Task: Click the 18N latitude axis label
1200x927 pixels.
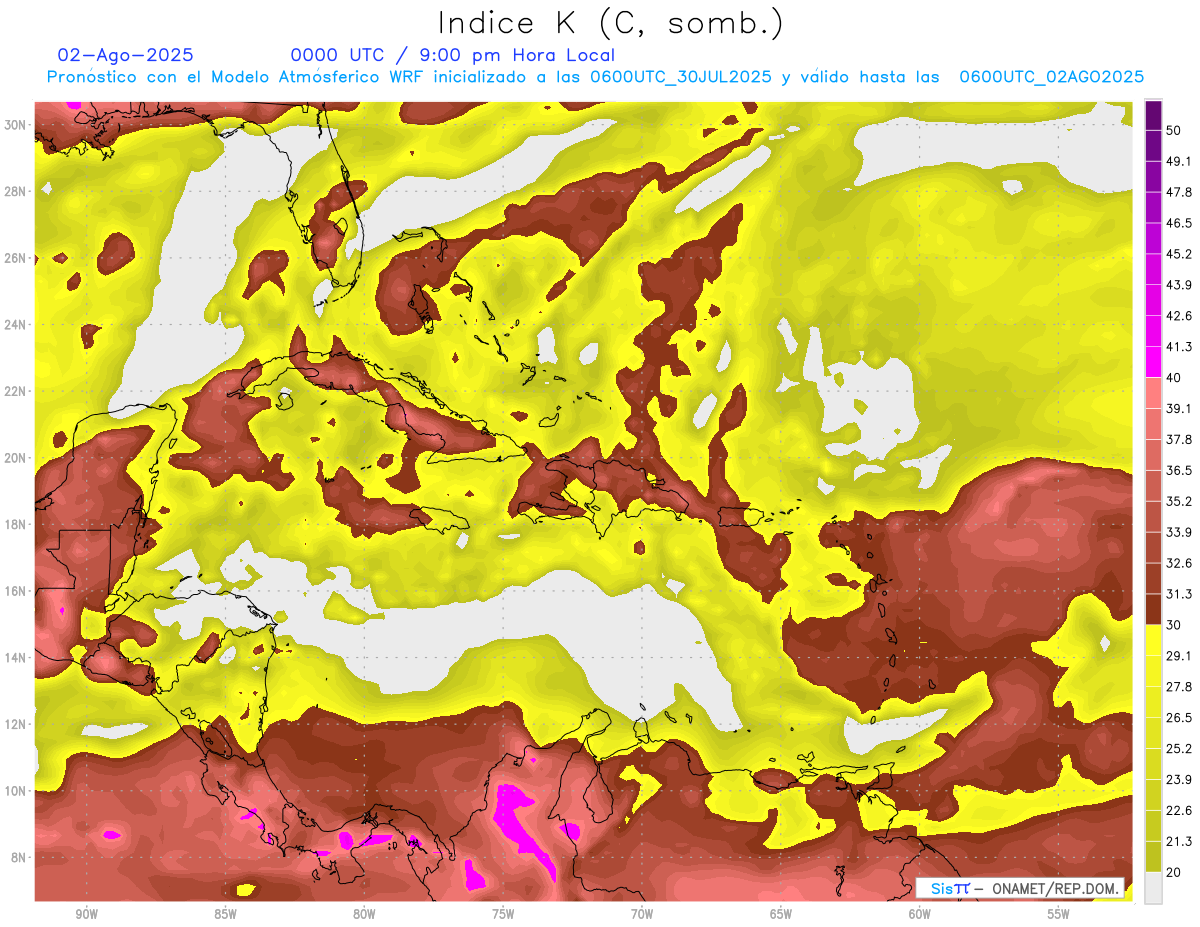Action: (15, 524)
